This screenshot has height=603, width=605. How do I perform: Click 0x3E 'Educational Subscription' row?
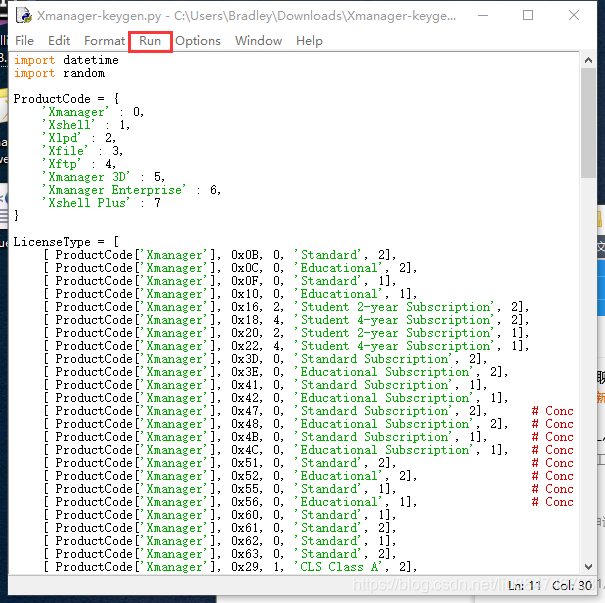click(x=275, y=372)
